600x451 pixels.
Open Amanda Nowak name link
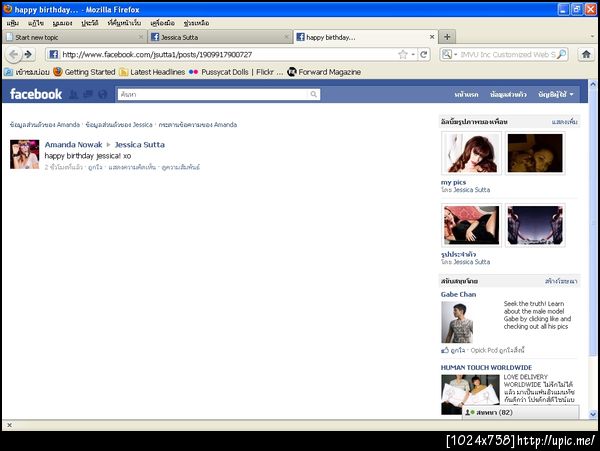[x=73, y=145]
